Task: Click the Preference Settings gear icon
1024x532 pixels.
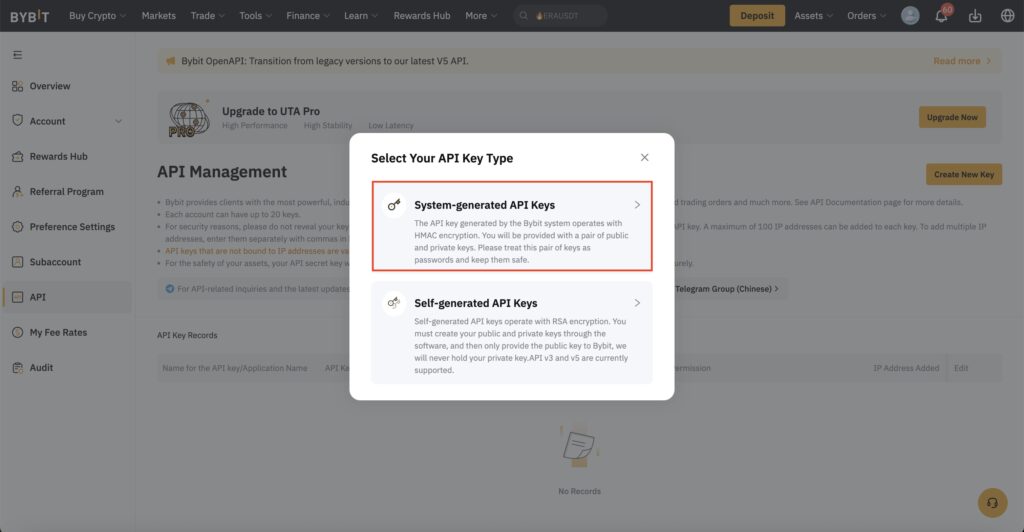Action: tap(18, 227)
